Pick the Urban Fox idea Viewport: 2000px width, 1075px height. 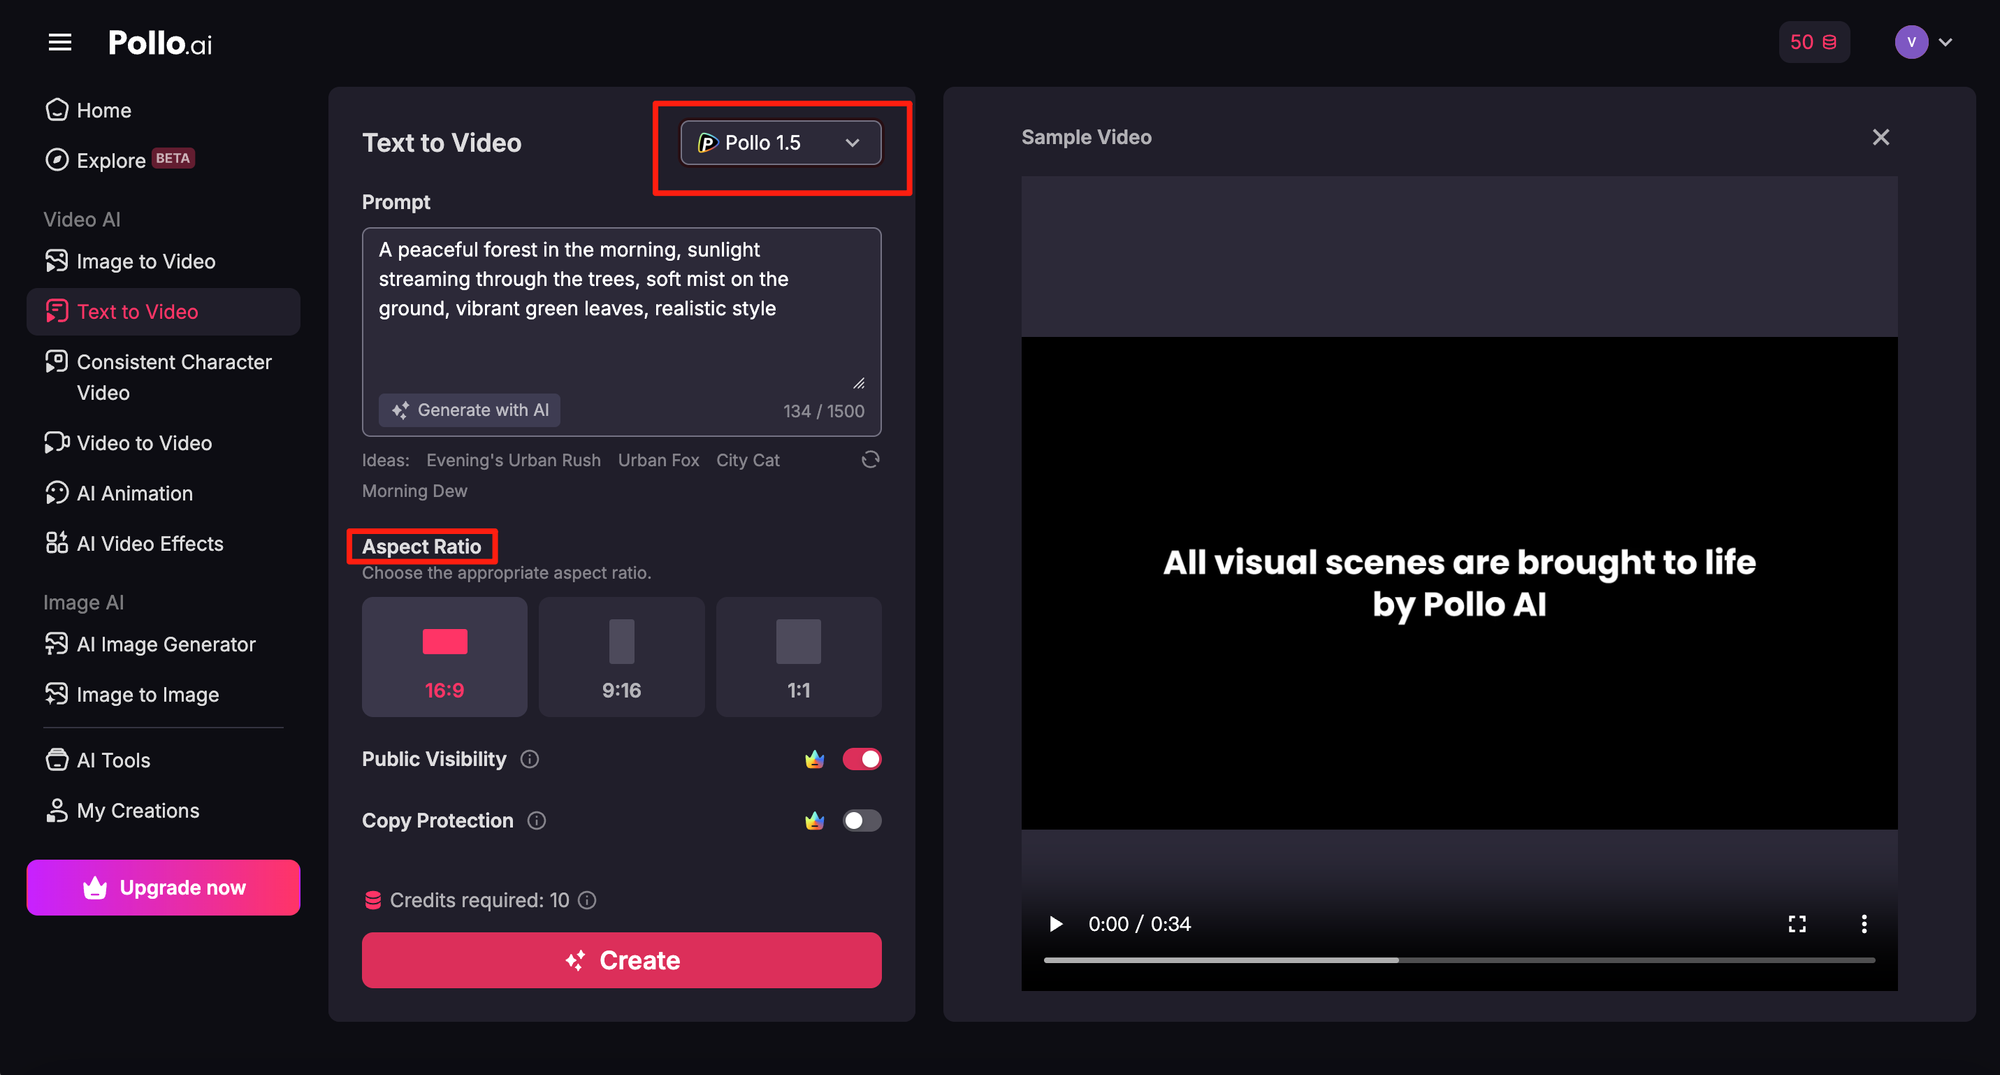(658, 460)
